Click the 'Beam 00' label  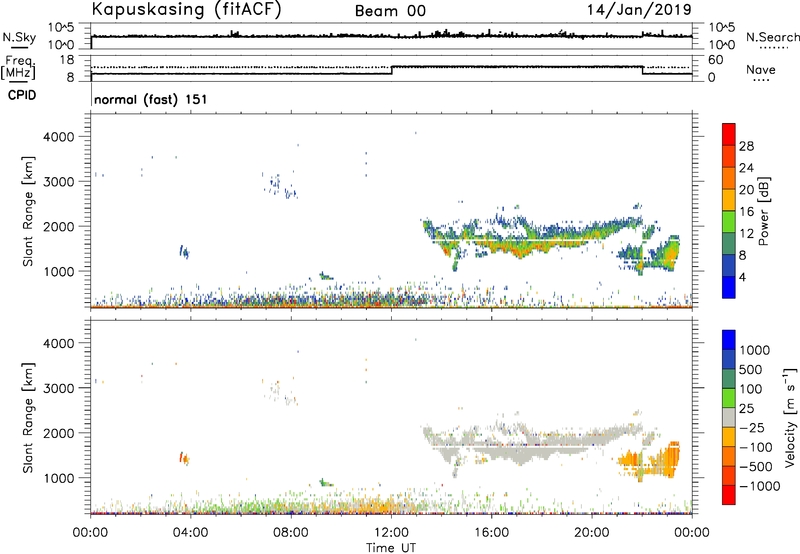click(390, 11)
